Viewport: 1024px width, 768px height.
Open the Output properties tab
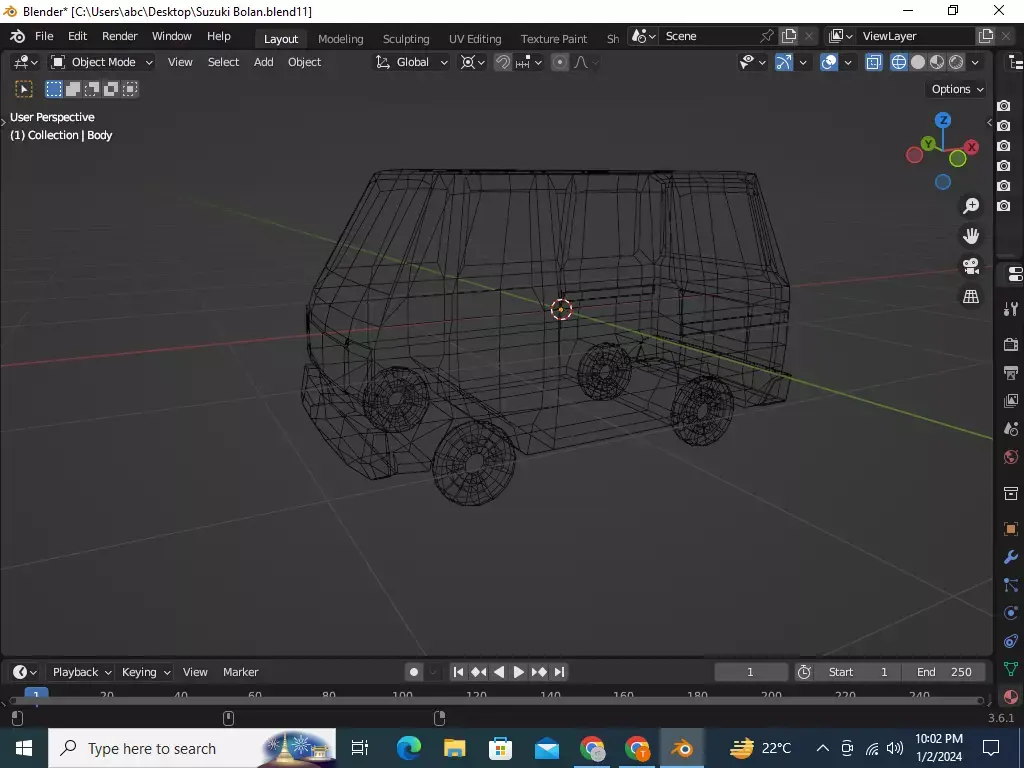[1011, 372]
